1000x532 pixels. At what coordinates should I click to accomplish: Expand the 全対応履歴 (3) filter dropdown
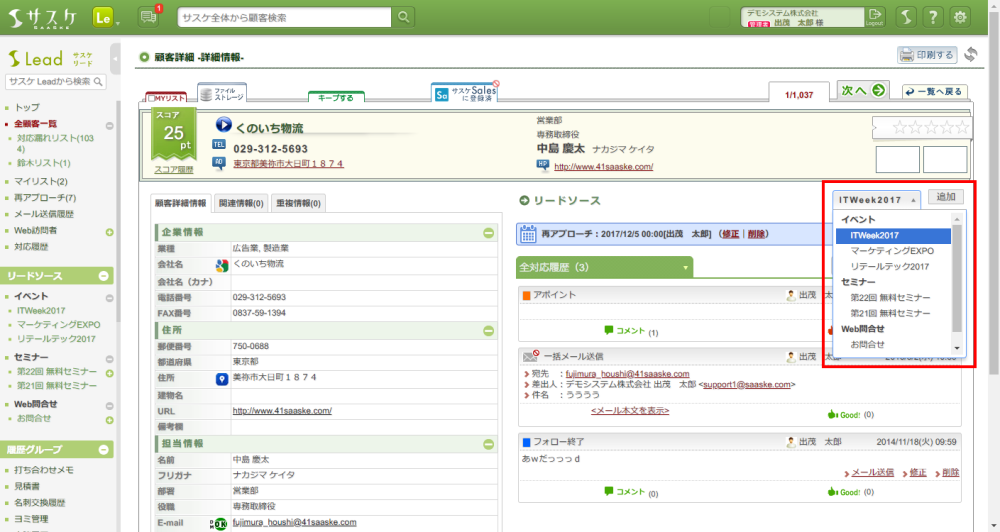(686, 267)
